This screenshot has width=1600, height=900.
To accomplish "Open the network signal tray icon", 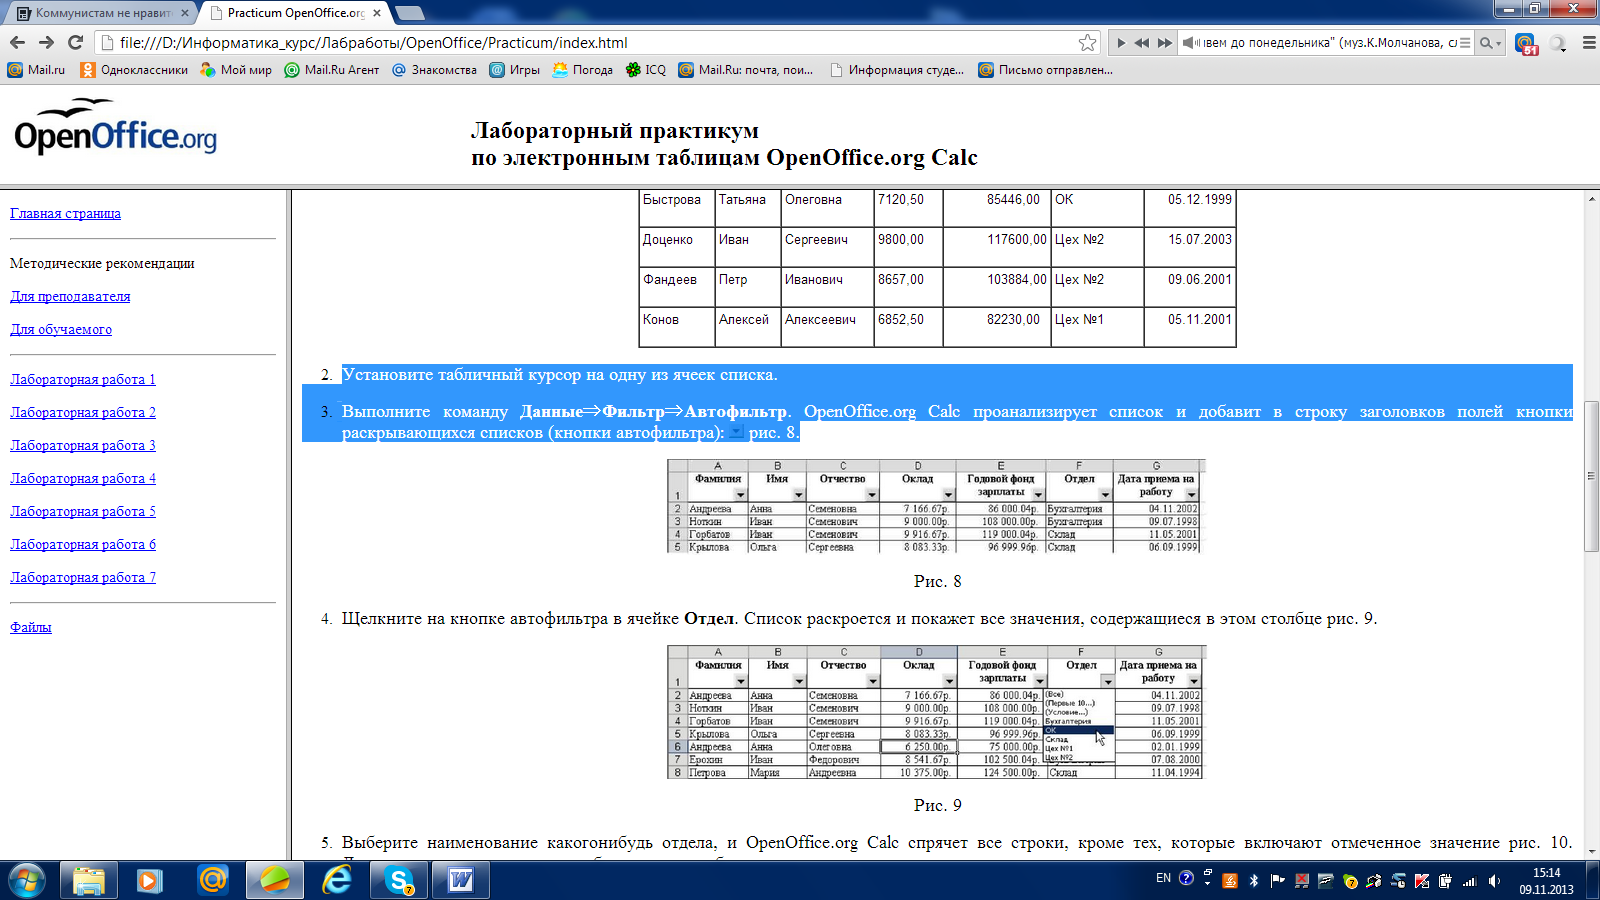I will [1470, 881].
